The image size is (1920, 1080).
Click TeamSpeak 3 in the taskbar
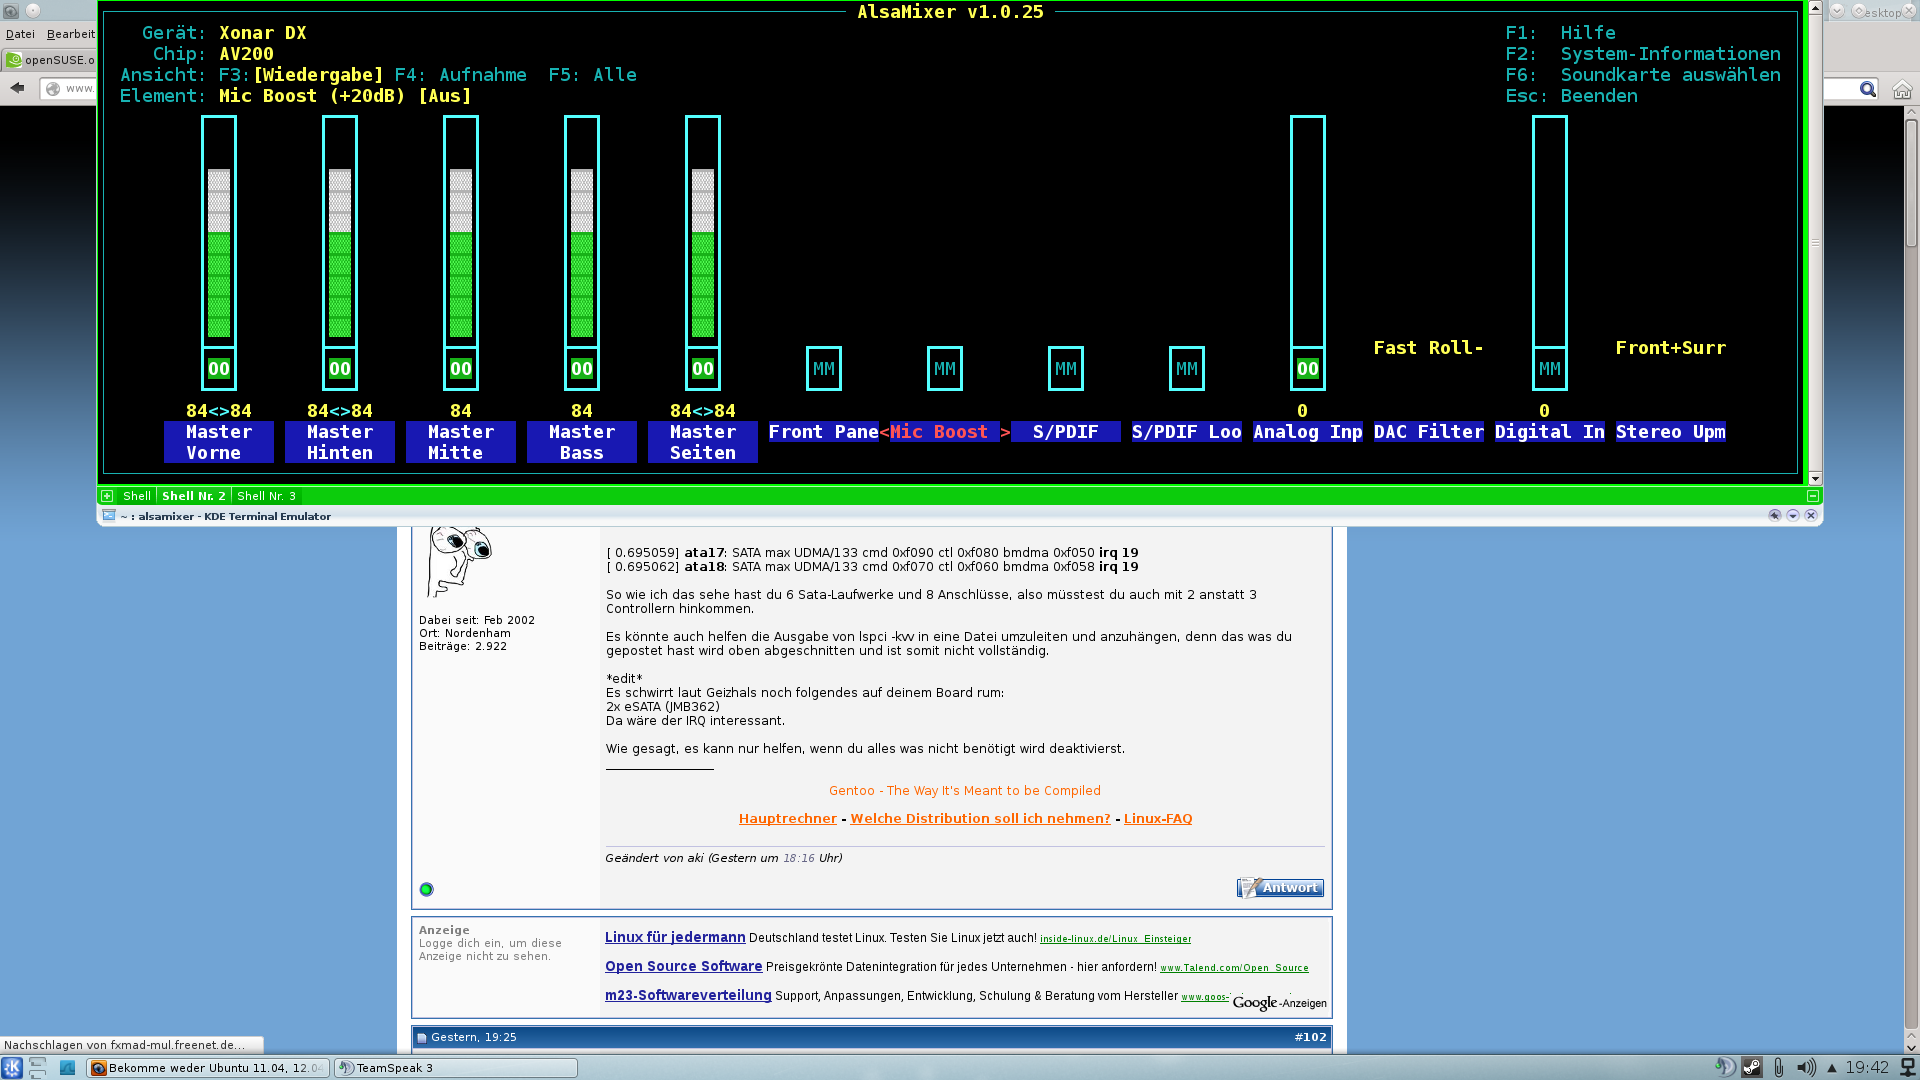tap(455, 1068)
